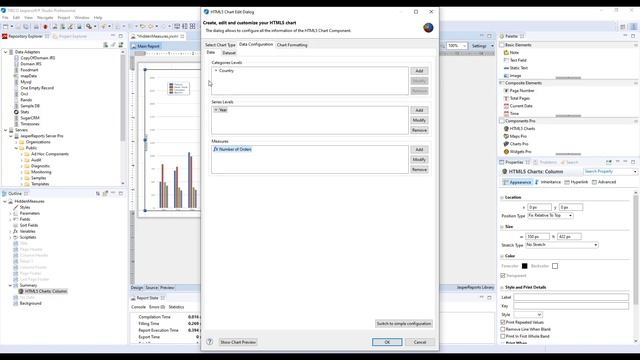Expand the Organizations folder
The height and width of the screenshot is (360, 640).
(16, 142)
